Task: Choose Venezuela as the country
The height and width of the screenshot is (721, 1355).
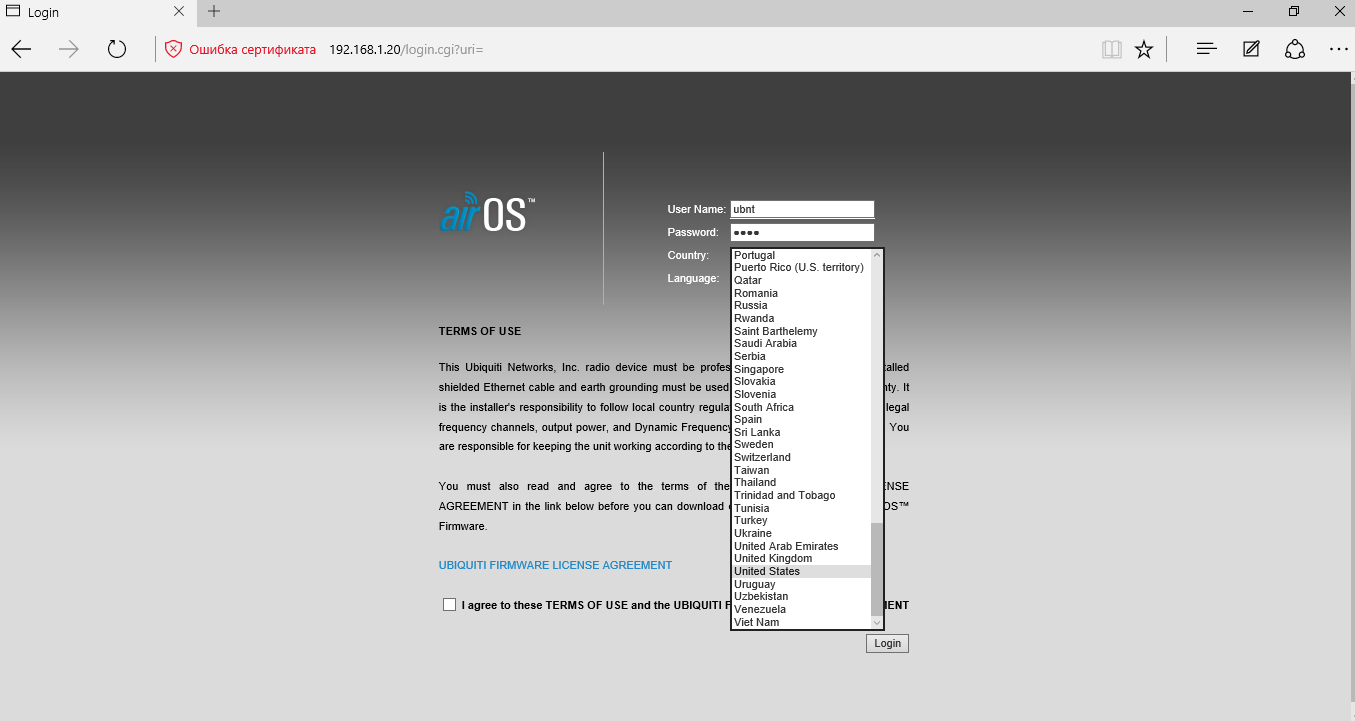Action: coord(801,609)
